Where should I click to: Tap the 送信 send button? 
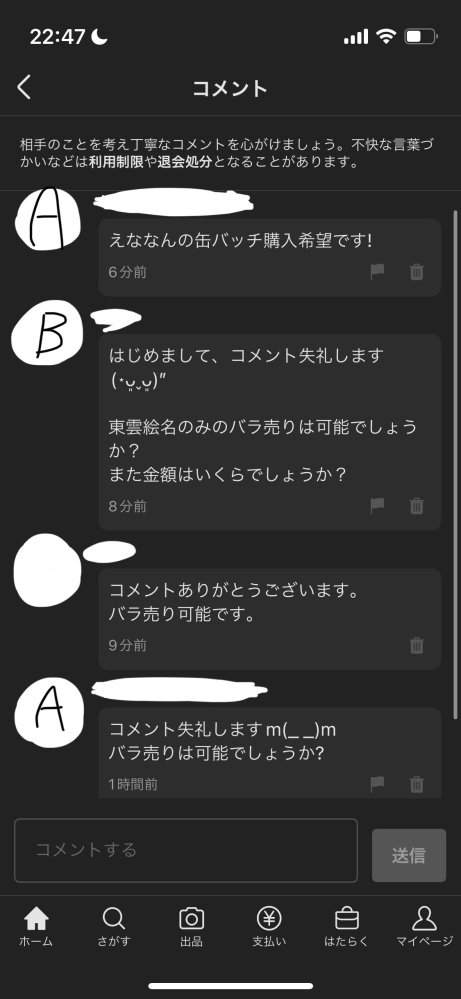(409, 855)
